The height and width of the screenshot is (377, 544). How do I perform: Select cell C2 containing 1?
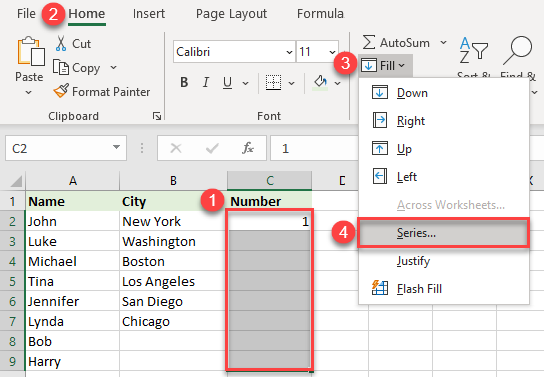(270, 221)
